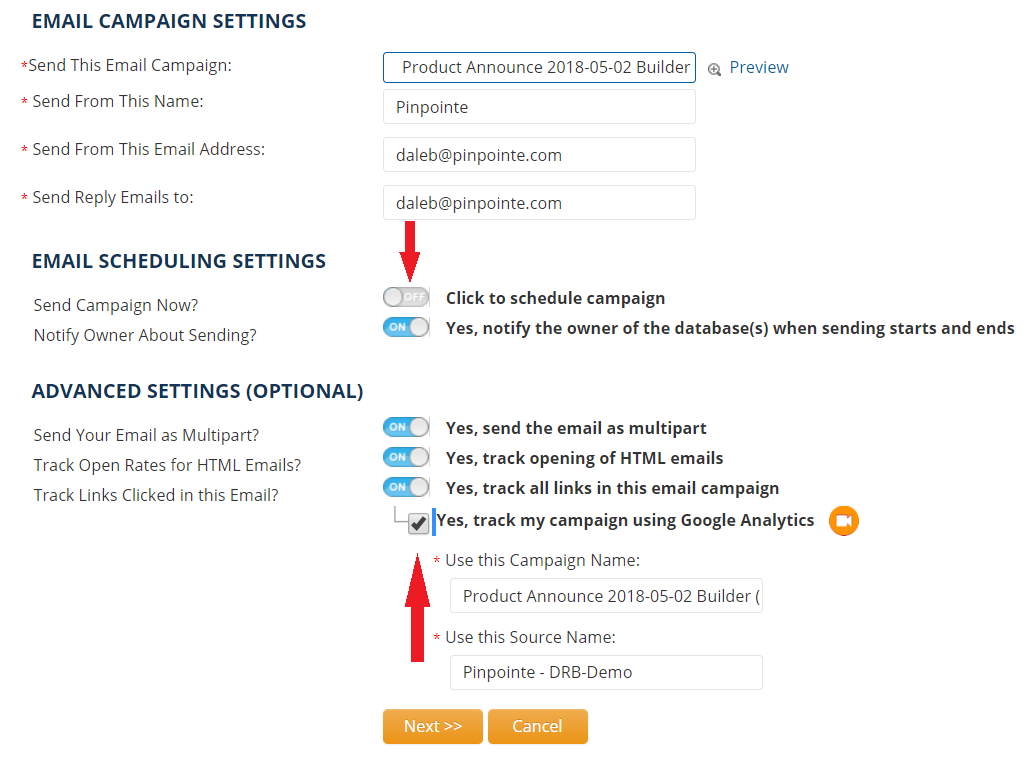The image size is (1028, 760).
Task: Disable the send email as multipart toggle
Action: point(406,427)
